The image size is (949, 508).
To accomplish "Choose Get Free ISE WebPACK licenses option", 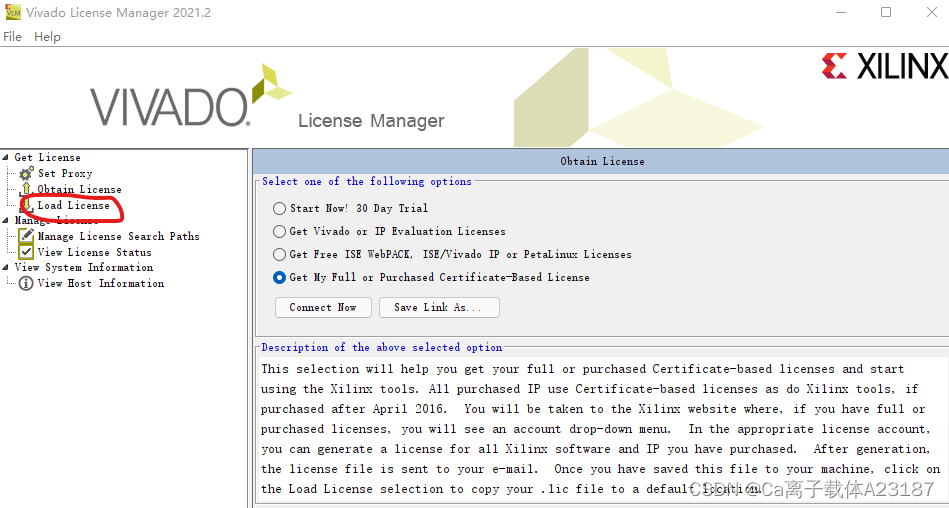I will tap(279, 254).
